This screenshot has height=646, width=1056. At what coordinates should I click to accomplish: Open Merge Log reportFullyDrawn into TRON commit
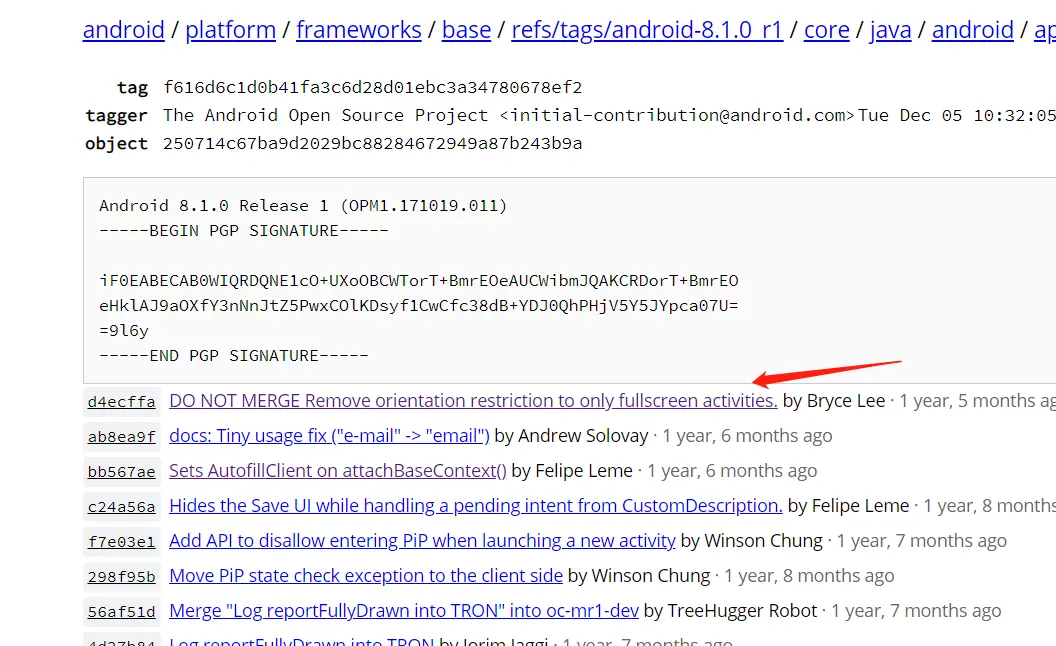pos(404,611)
